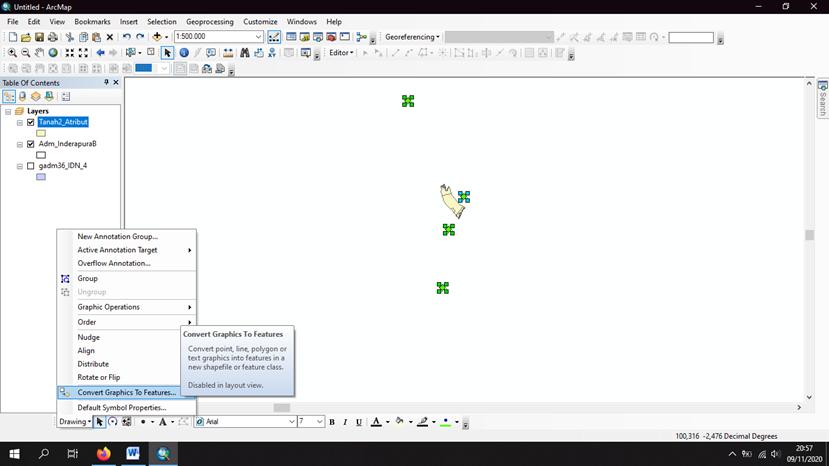Select the Rotate tool on Drawing toolbar
This screenshot has width=829, height=466.
(113, 422)
